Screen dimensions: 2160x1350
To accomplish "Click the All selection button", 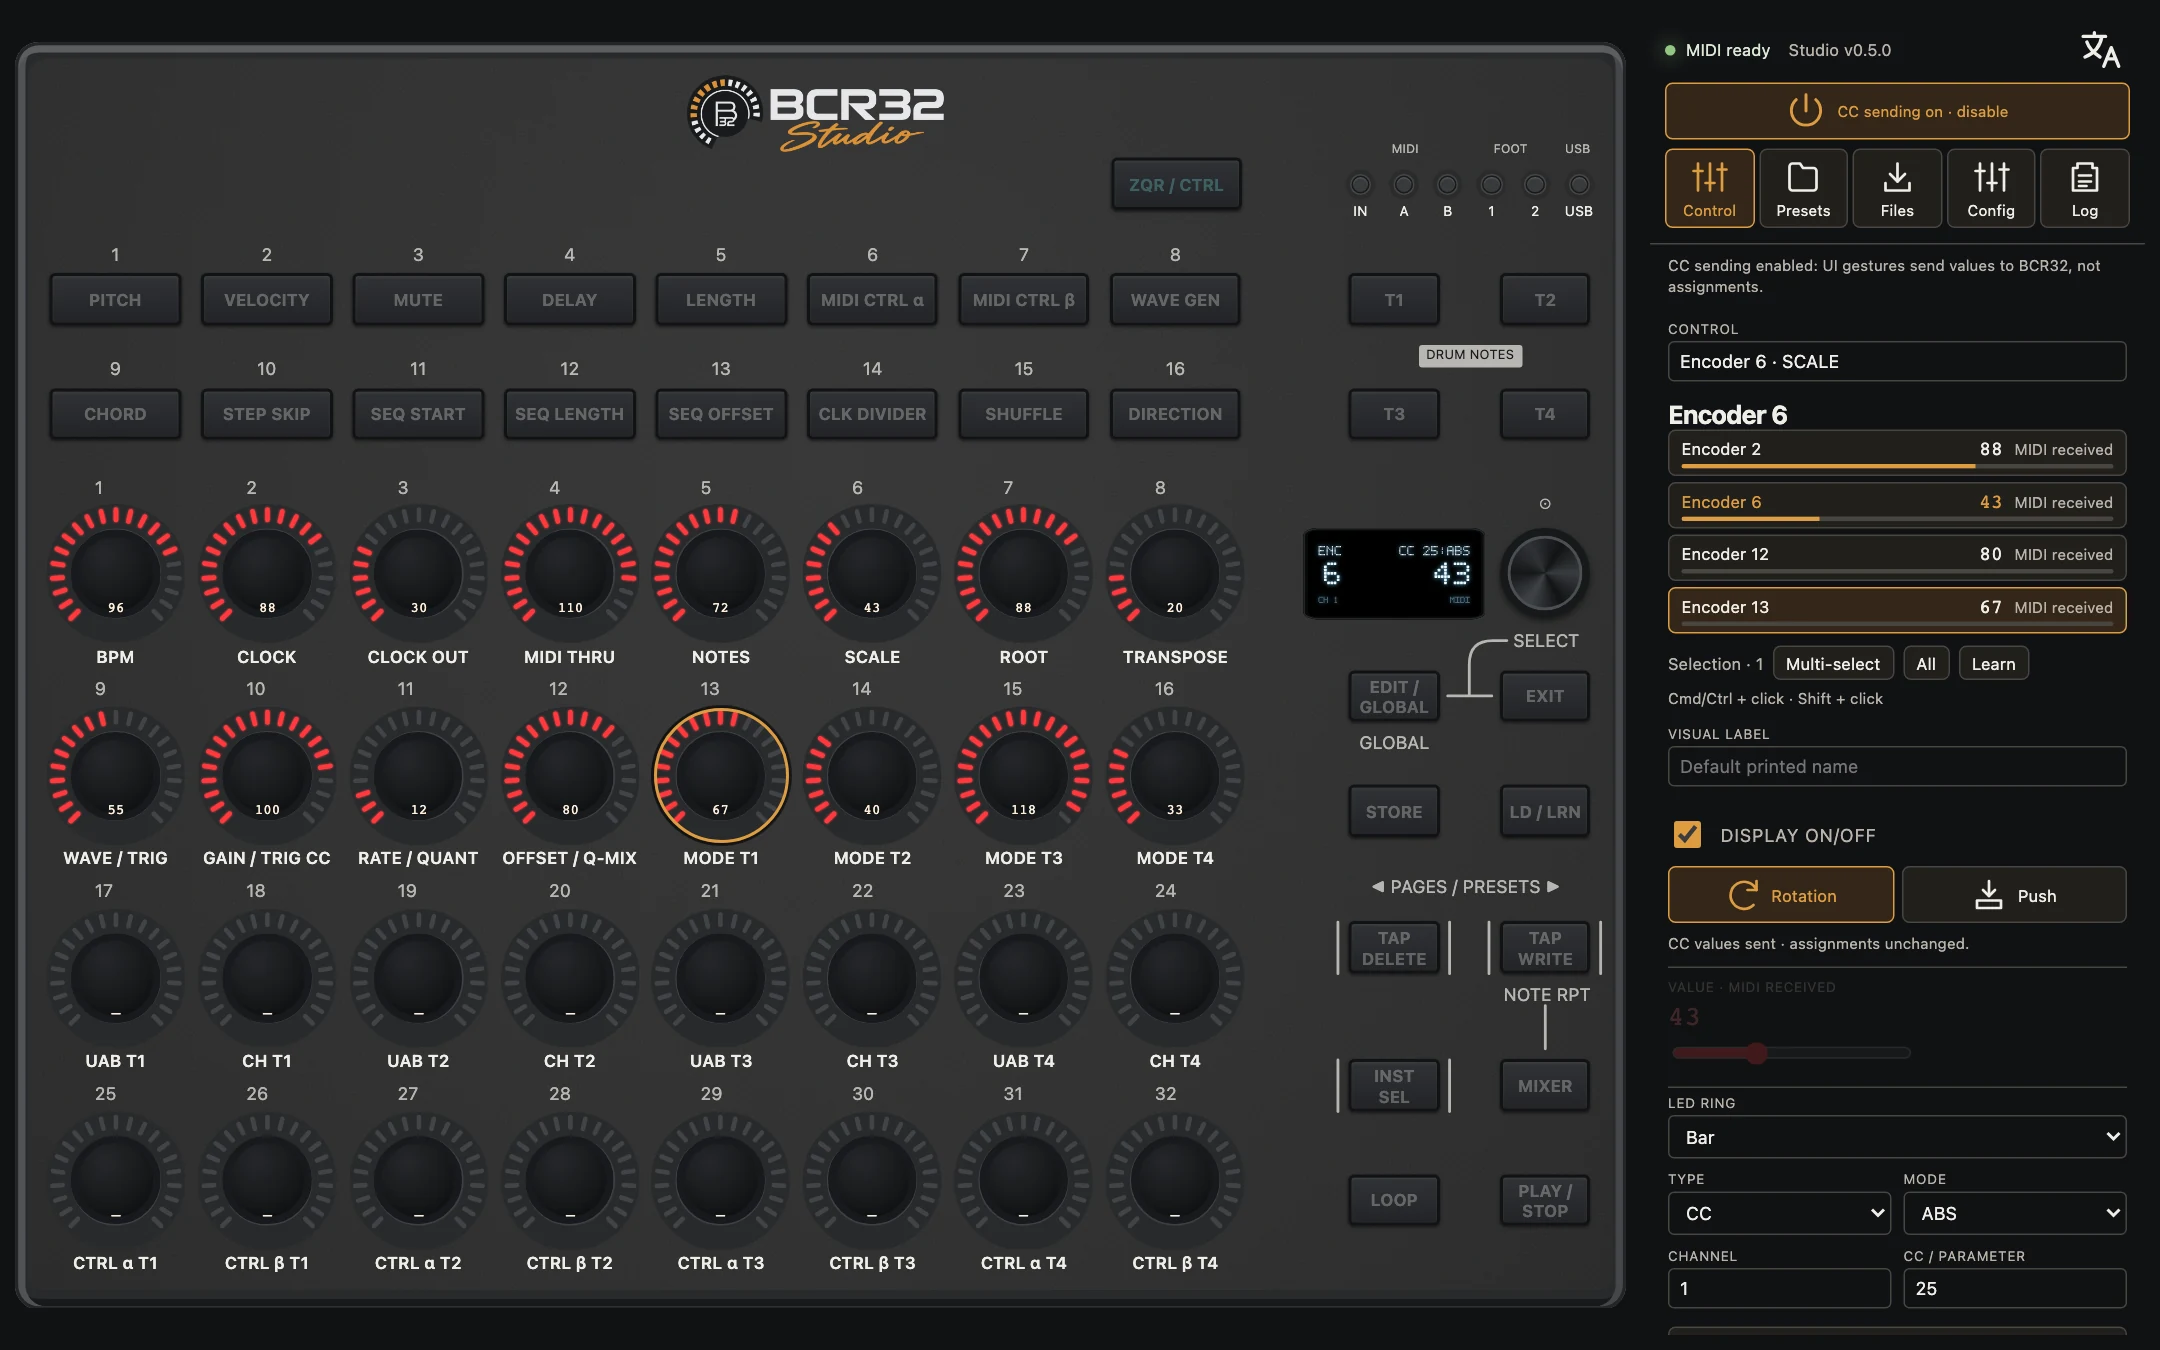I will 1926,664.
